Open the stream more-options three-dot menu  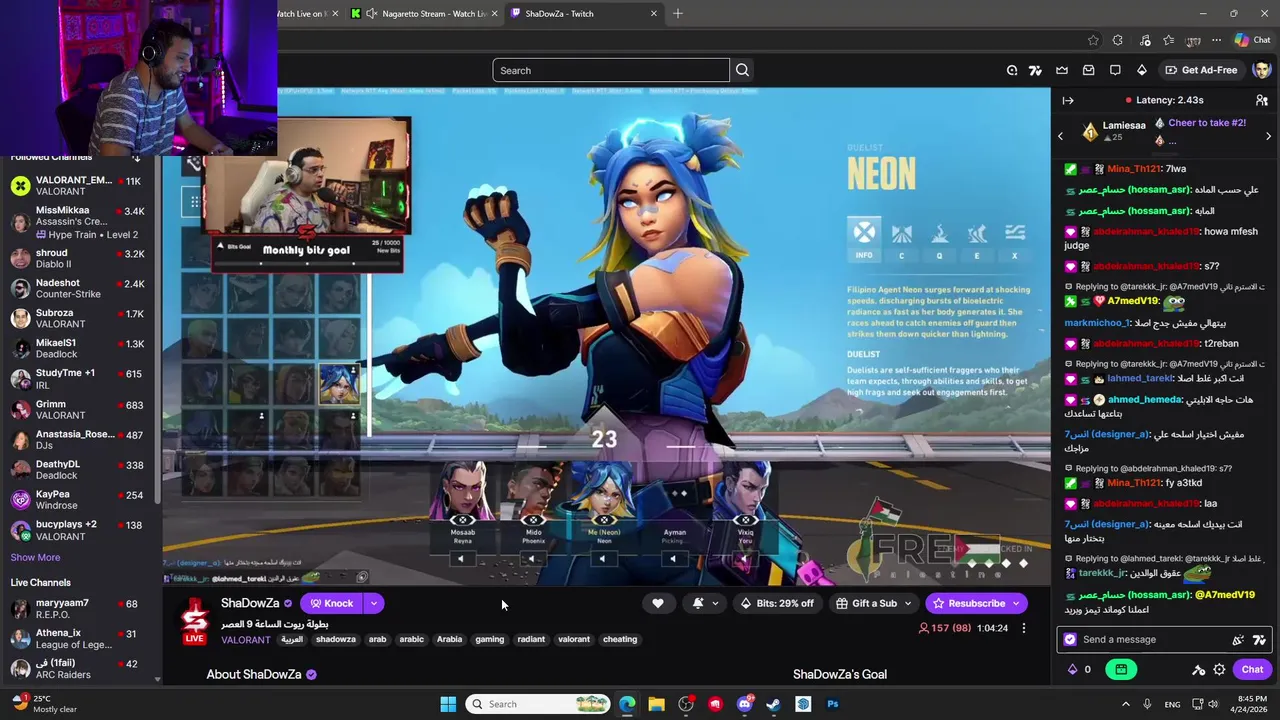pyautogui.click(x=1023, y=628)
